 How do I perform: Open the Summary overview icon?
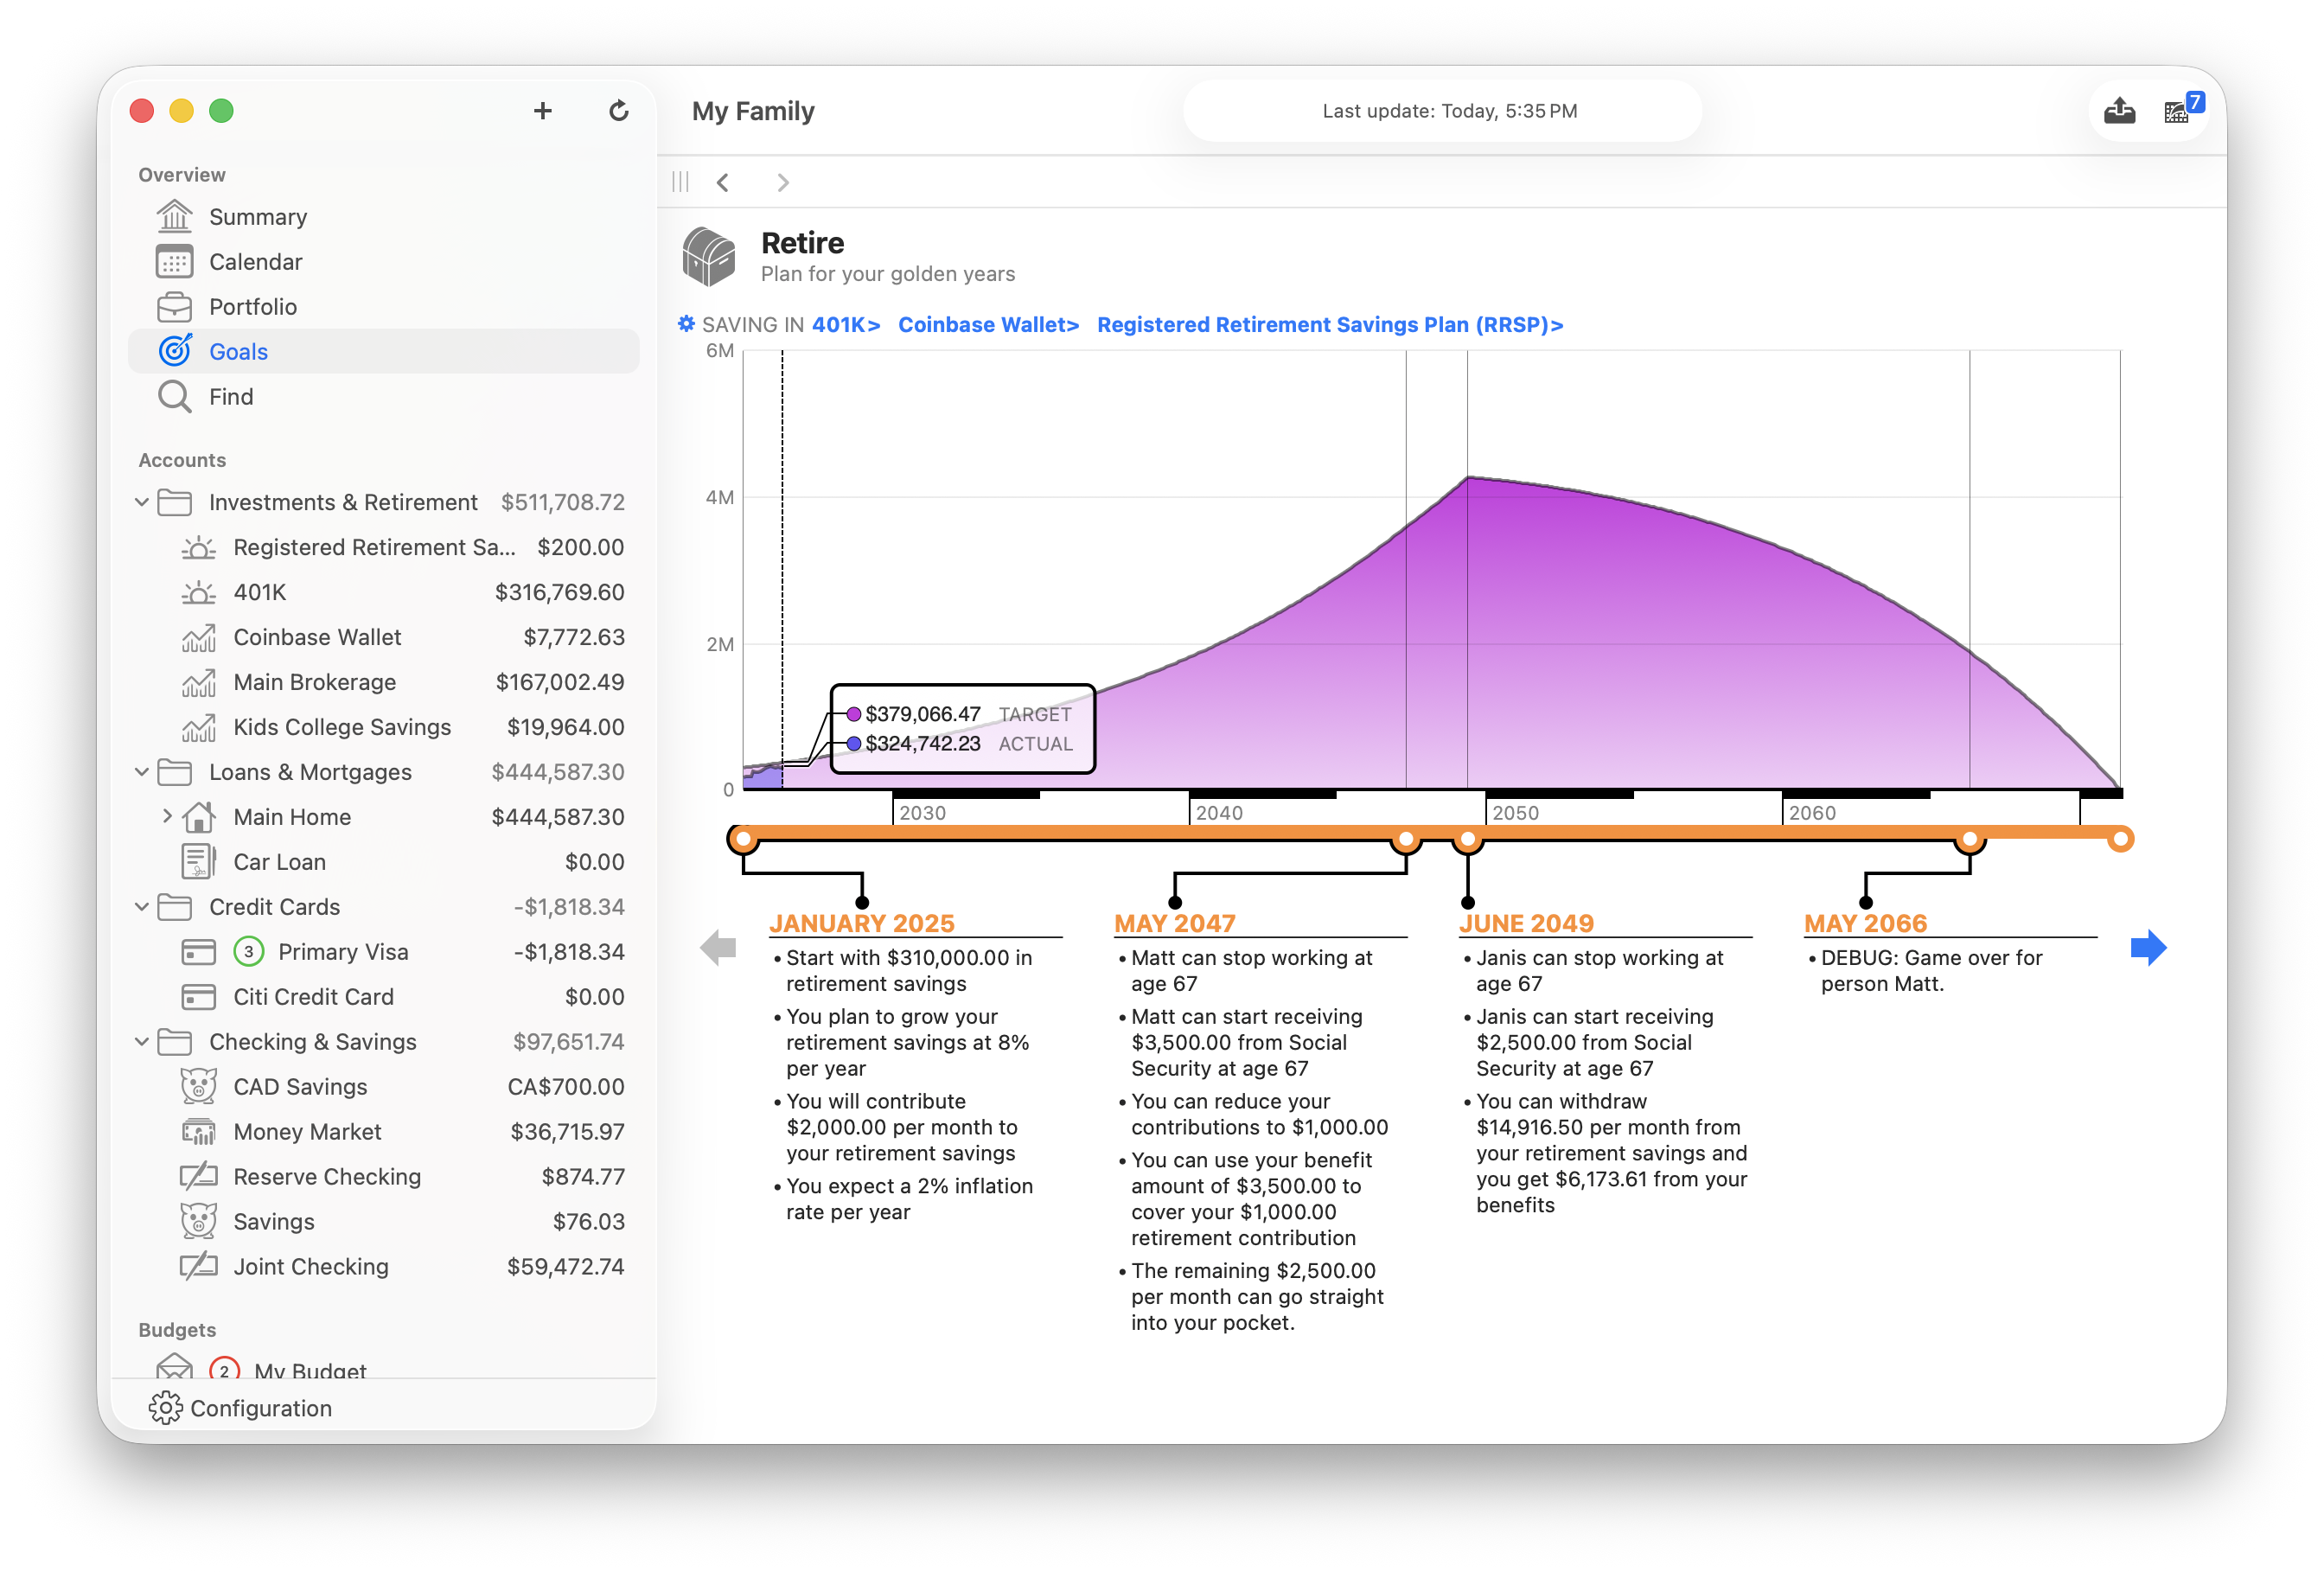coord(176,216)
